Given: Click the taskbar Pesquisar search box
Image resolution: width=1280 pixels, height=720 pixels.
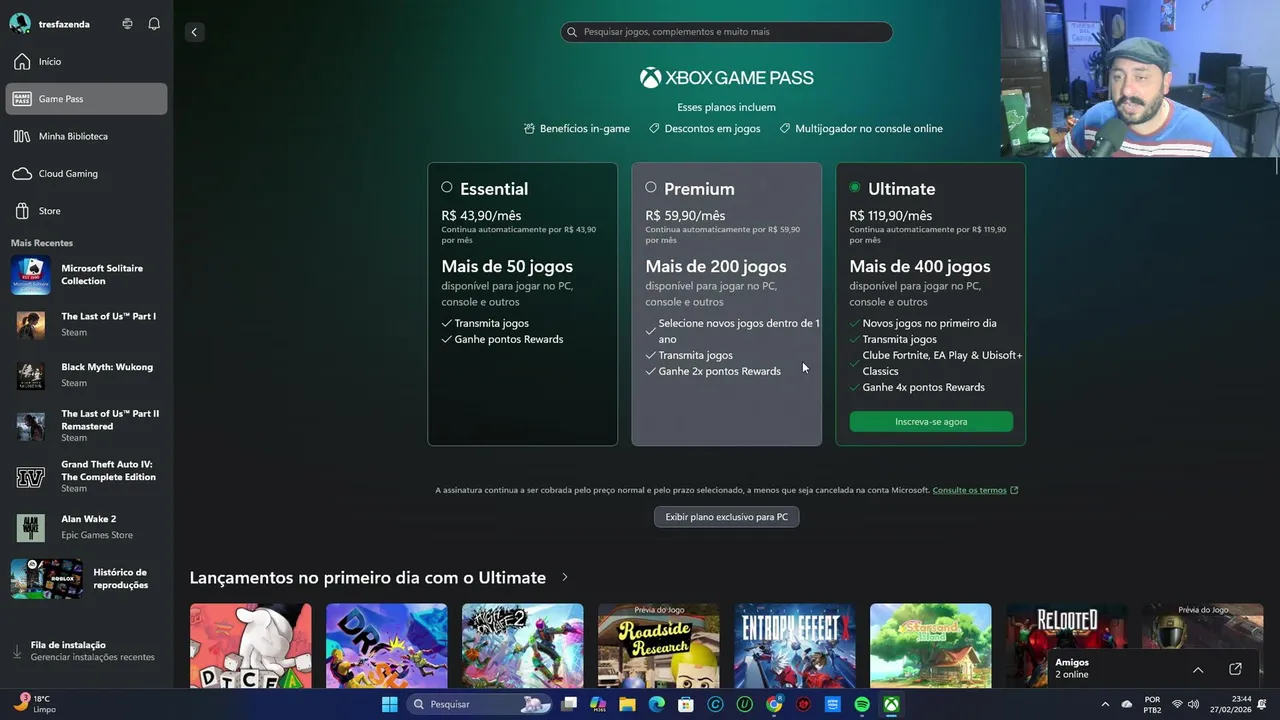Looking at the screenshot, I should pos(481,704).
